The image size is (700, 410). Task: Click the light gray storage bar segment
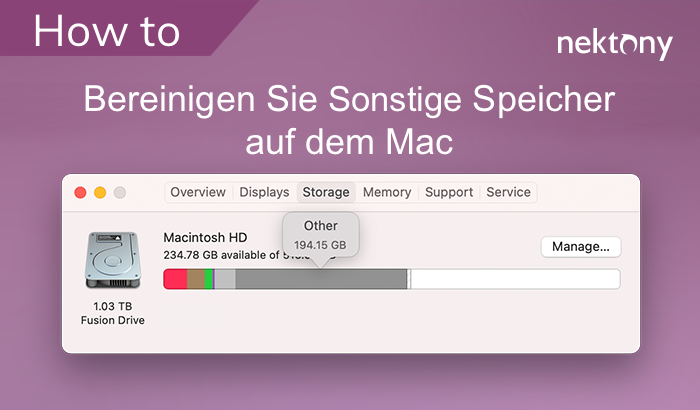(x=225, y=279)
